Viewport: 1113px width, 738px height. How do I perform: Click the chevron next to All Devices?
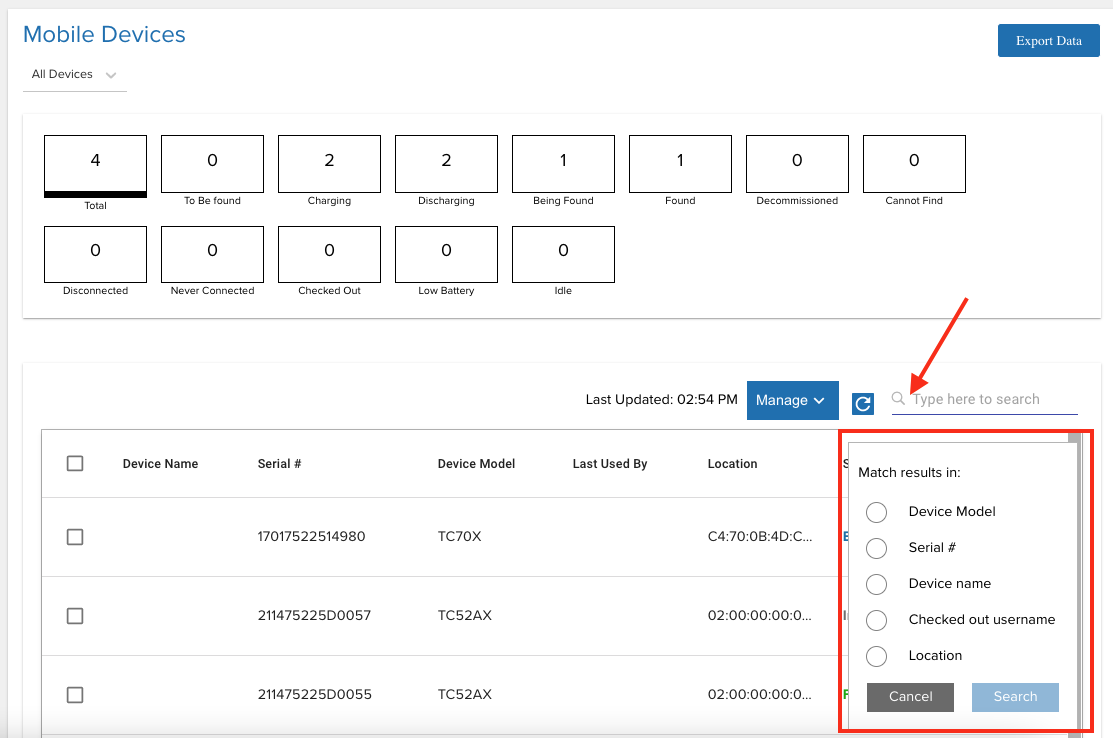coord(111,75)
